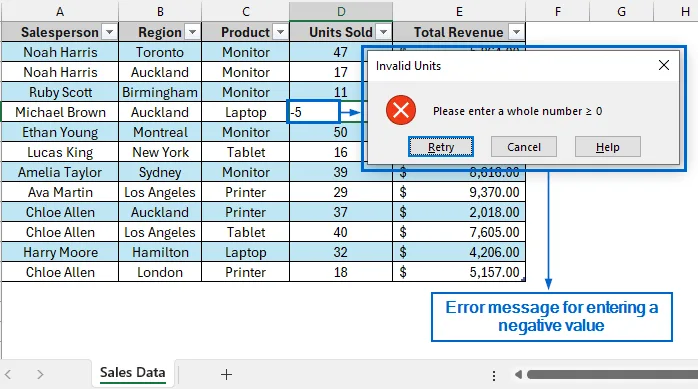Click the cell 'Noah Harris' in Toronto row
This screenshot has height=389, width=698.
click(x=60, y=52)
